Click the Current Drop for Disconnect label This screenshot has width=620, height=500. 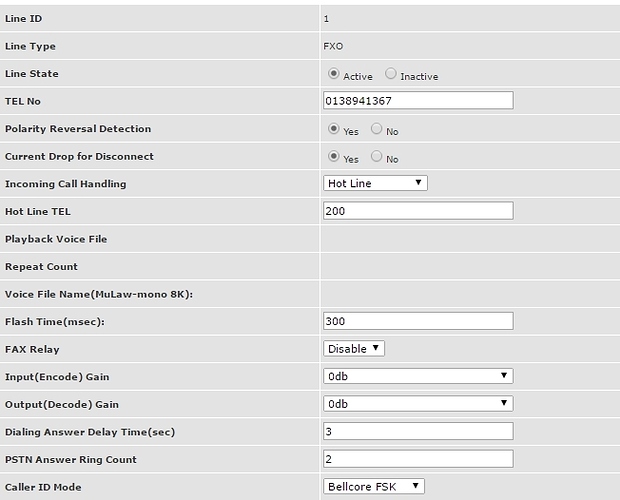pyautogui.click(x=79, y=157)
